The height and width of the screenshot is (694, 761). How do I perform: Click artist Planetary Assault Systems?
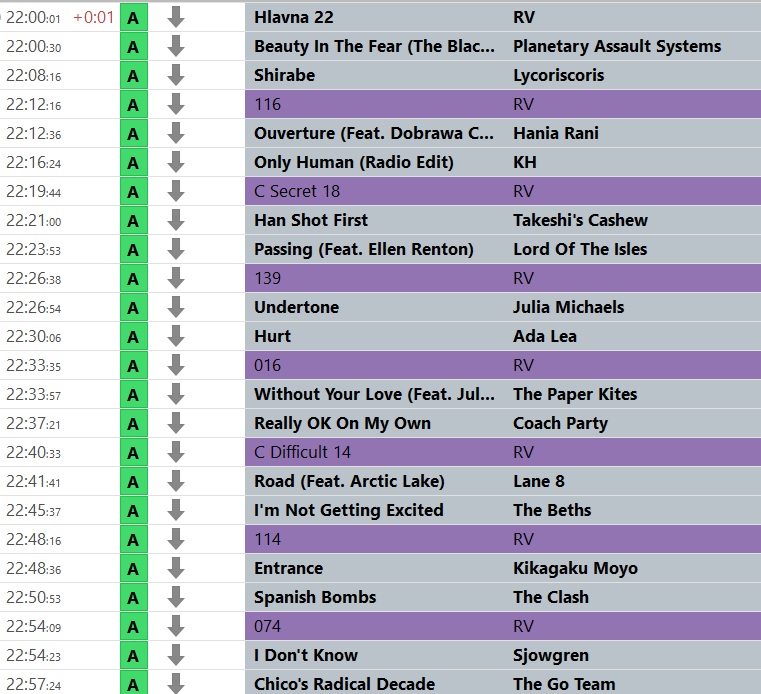(617, 47)
